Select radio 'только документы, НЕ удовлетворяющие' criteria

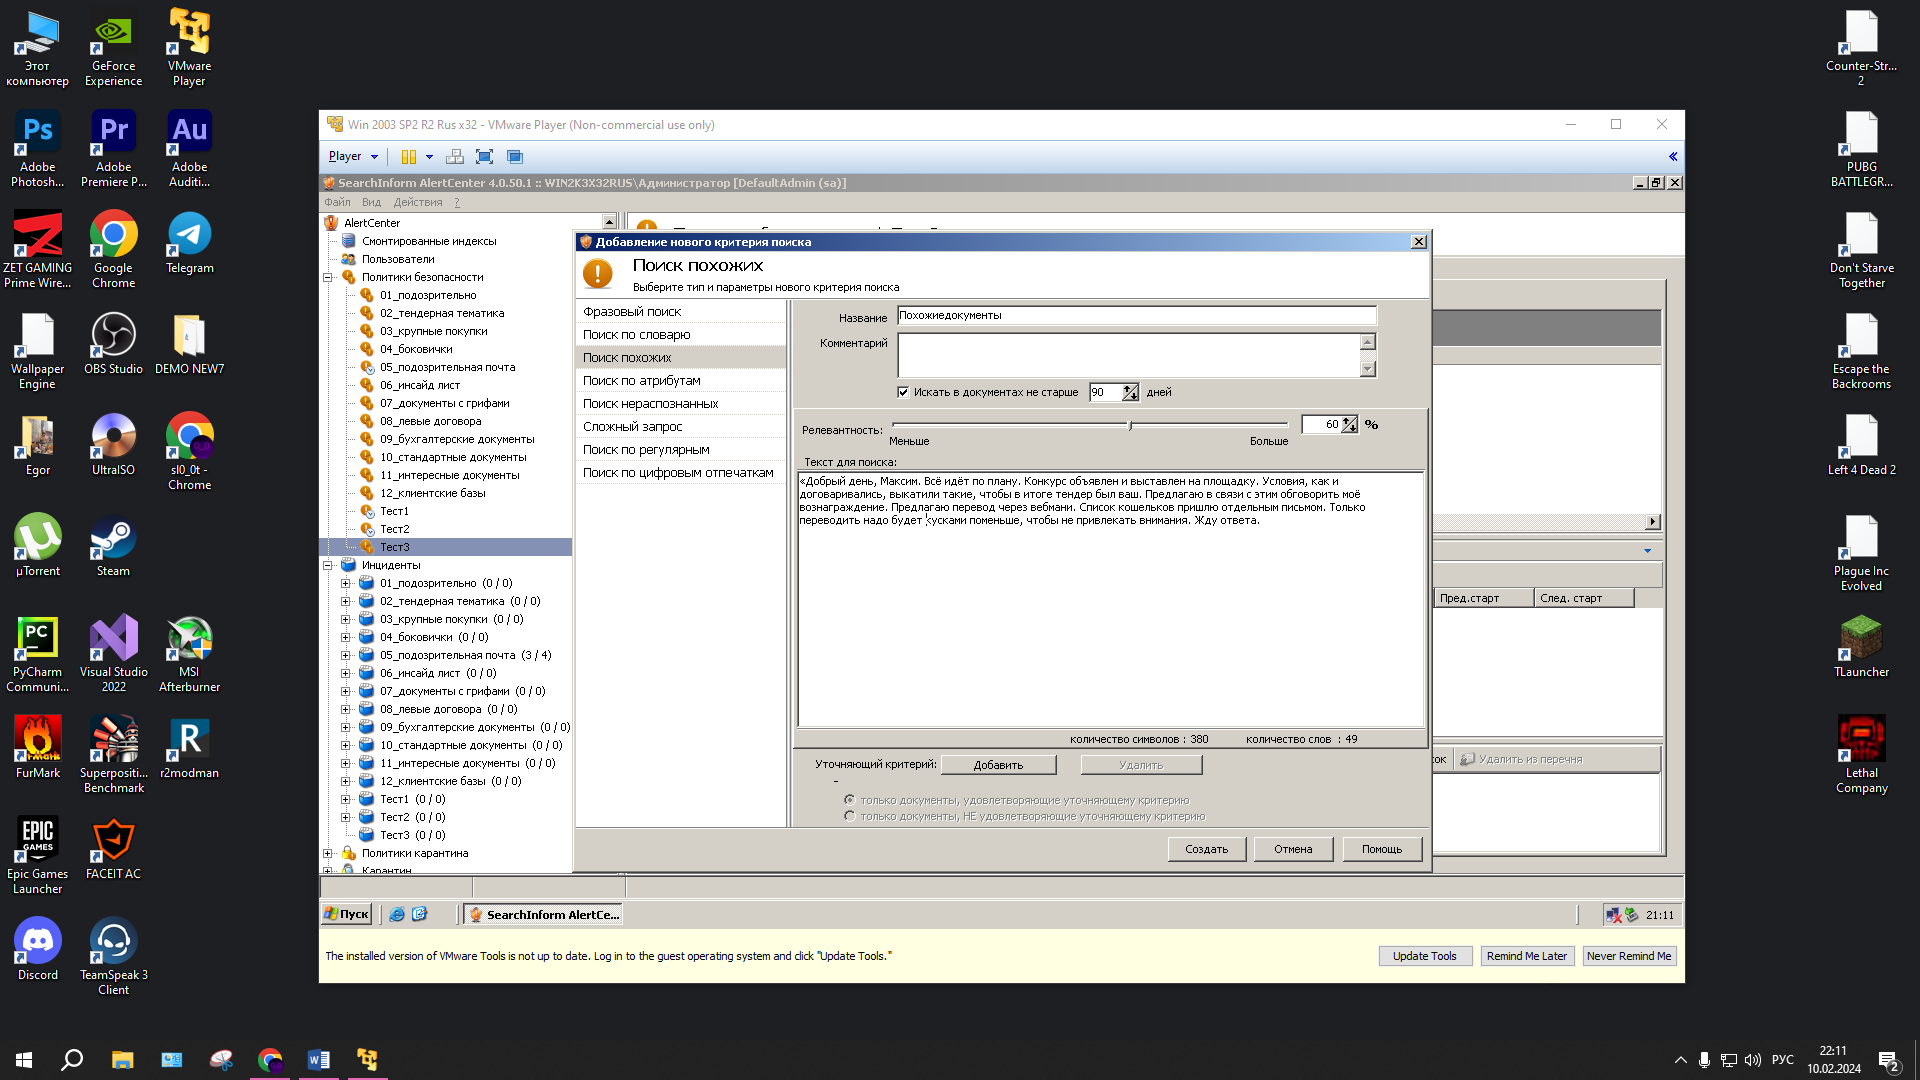849,816
